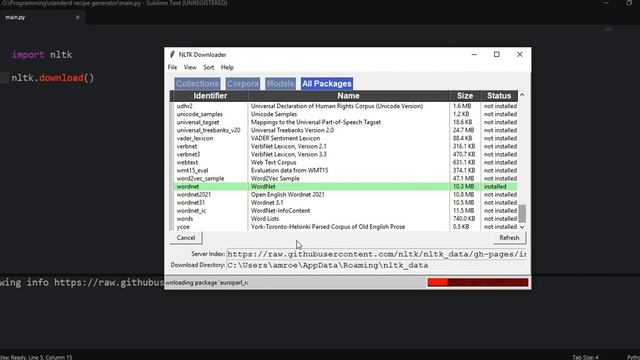Switch to the Corpora tab
Viewport: 640px width, 360px height.
click(x=243, y=84)
